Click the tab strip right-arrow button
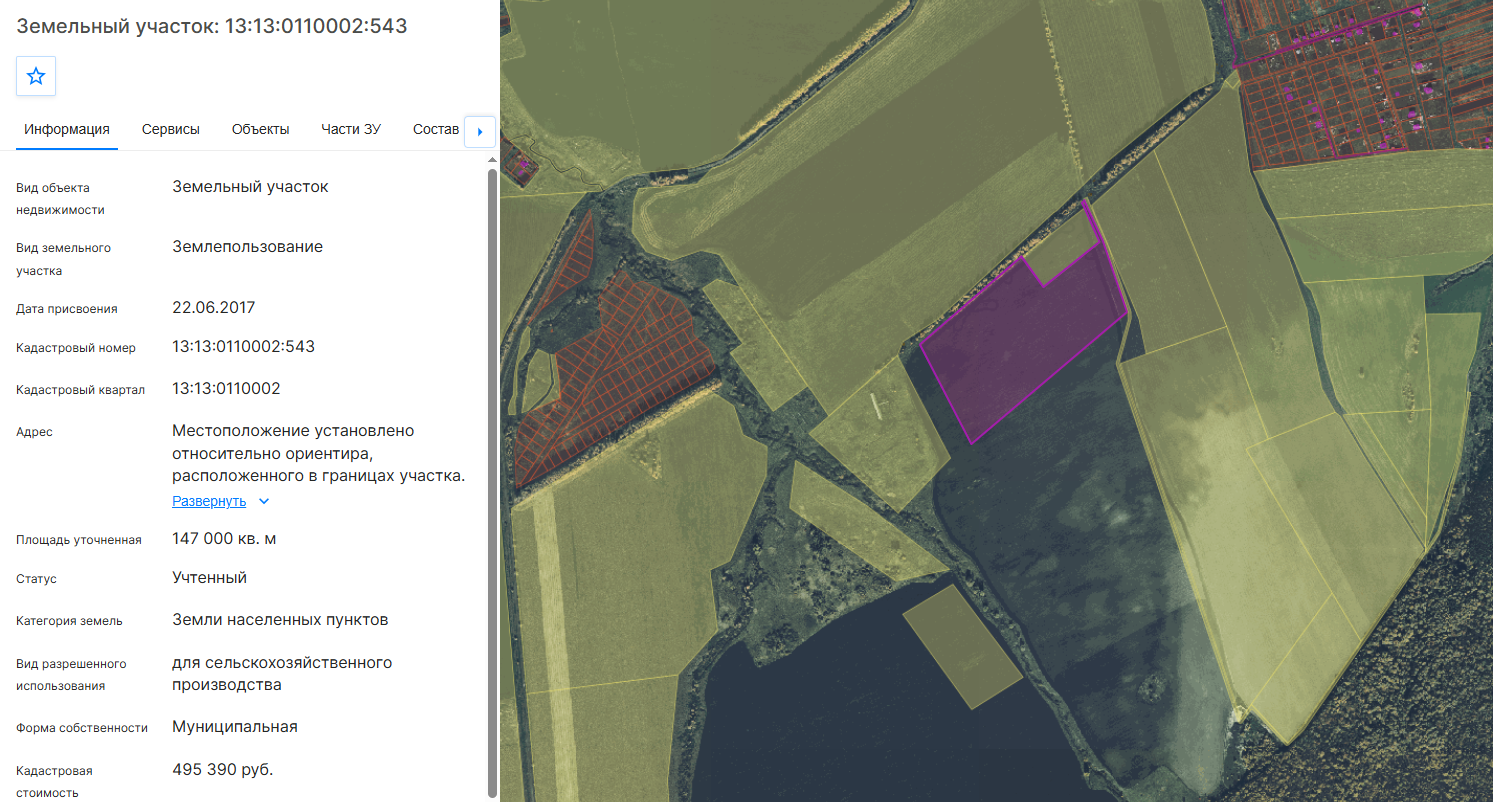1493x802 pixels. 480,131
